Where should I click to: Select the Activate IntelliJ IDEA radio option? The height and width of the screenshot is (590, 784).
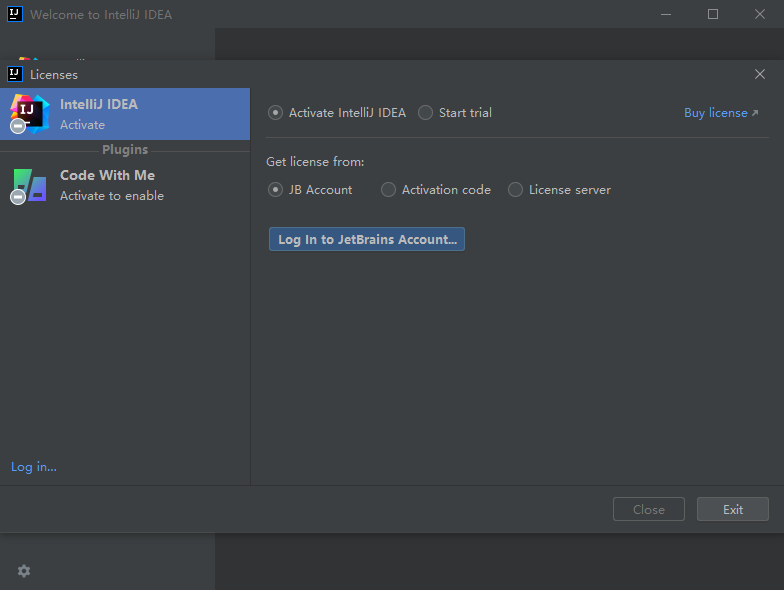pyautogui.click(x=276, y=113)
